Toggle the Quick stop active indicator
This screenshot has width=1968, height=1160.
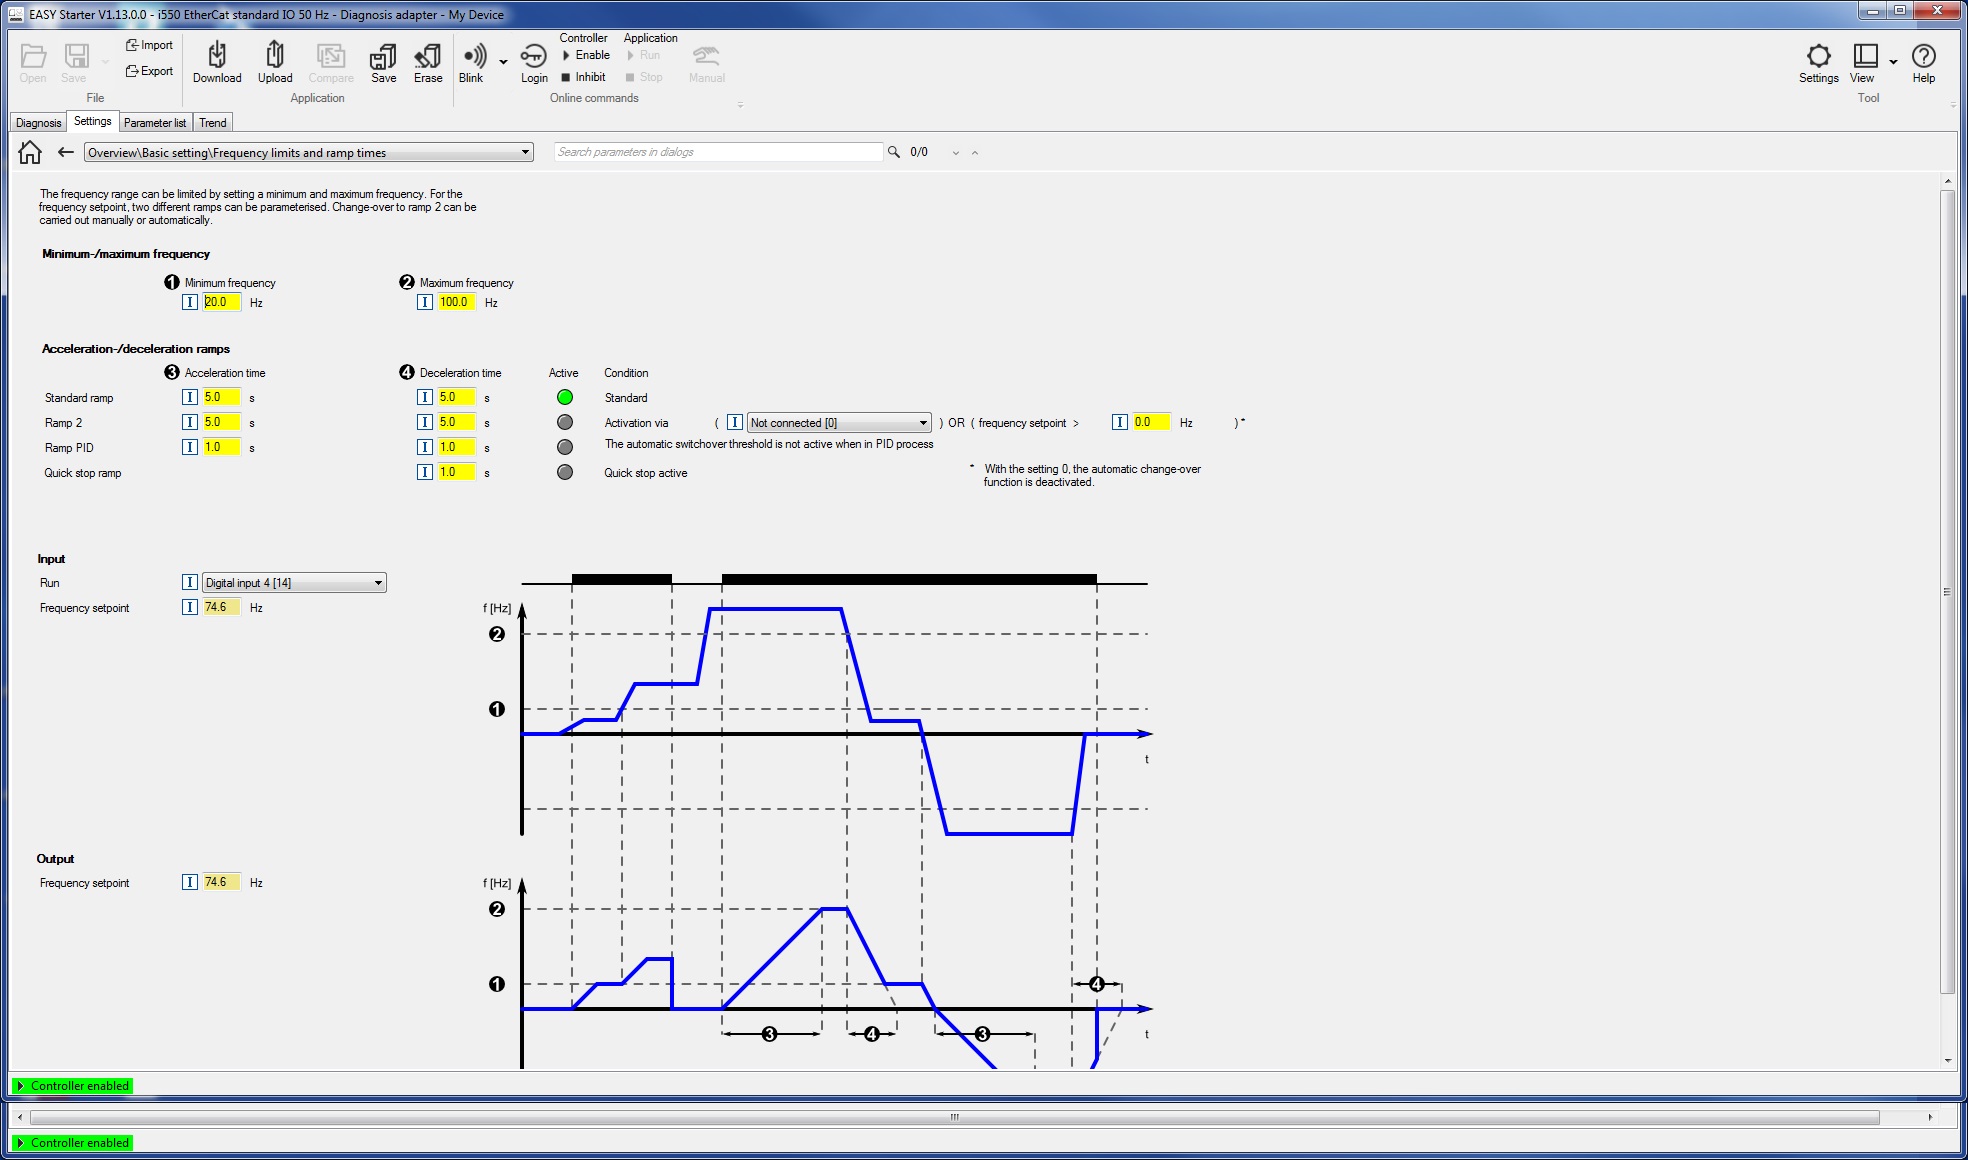click(565, 472)
